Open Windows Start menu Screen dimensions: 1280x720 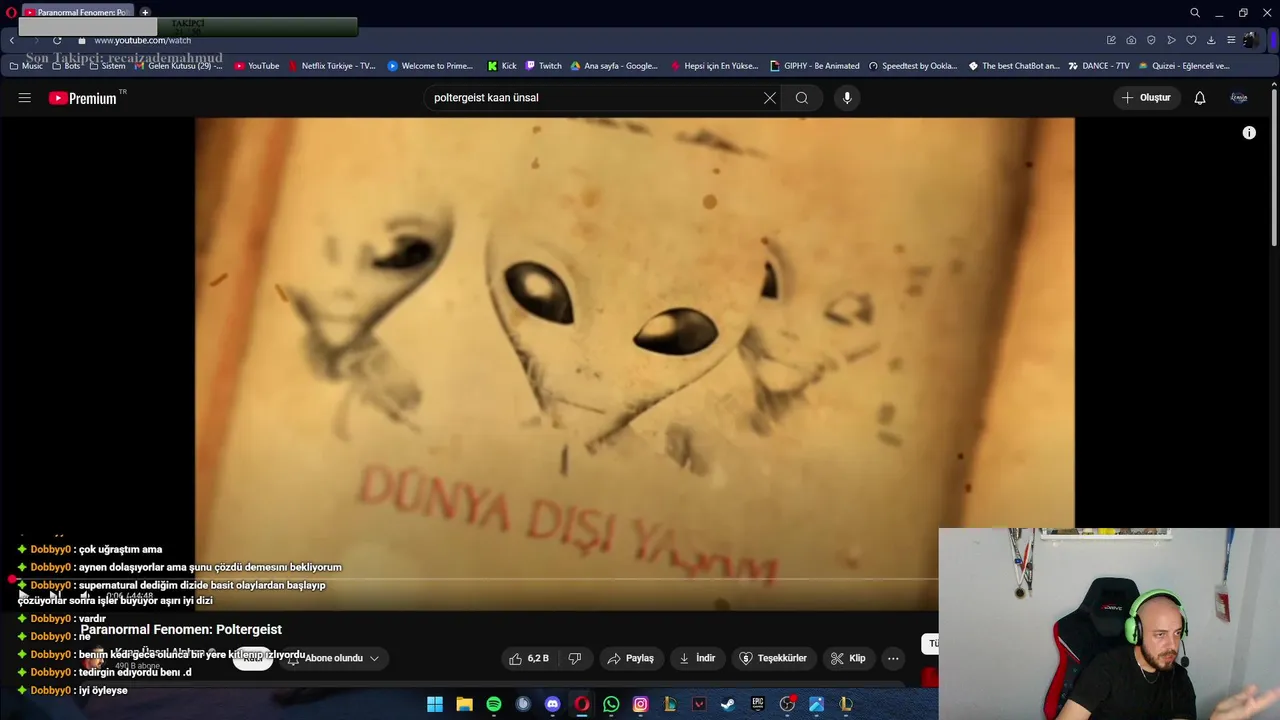(435, 704)
